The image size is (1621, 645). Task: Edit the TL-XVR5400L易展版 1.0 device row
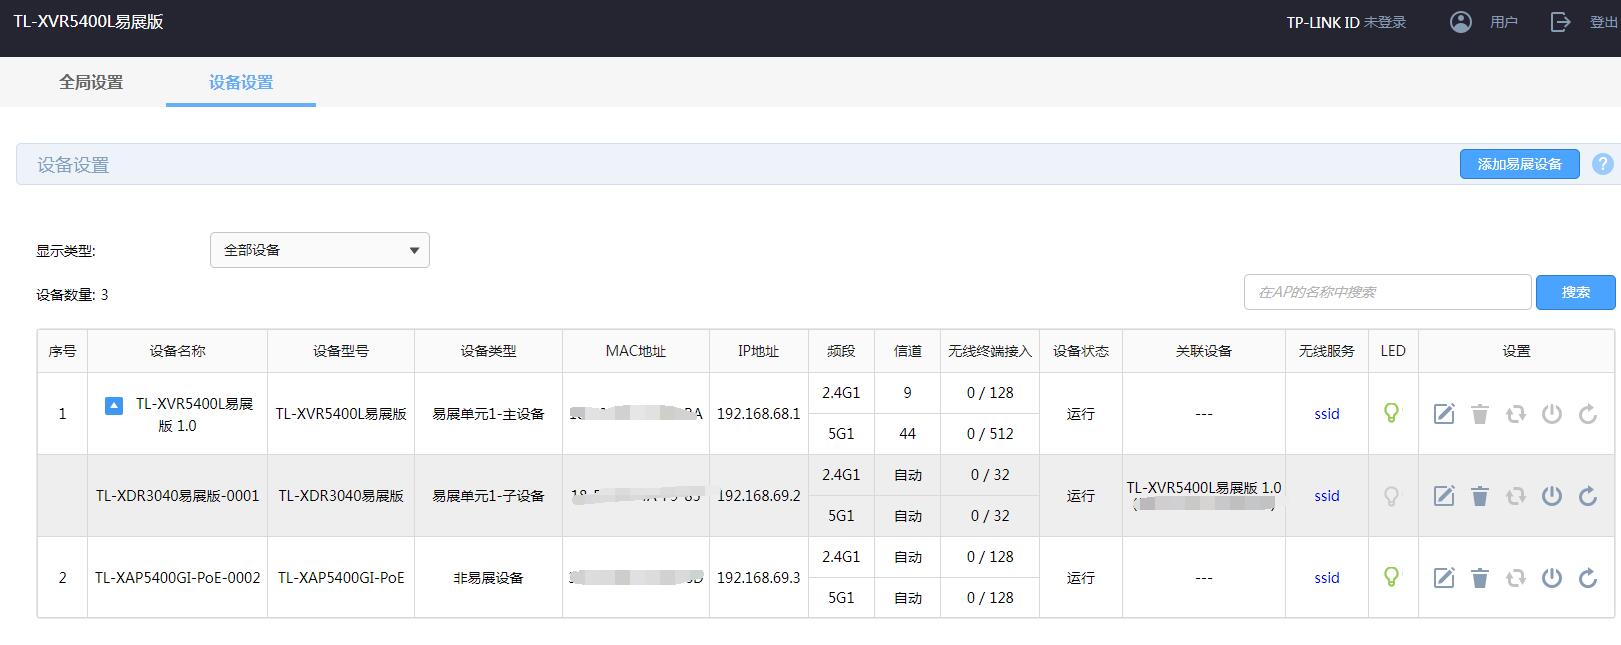pos(1444,414)
